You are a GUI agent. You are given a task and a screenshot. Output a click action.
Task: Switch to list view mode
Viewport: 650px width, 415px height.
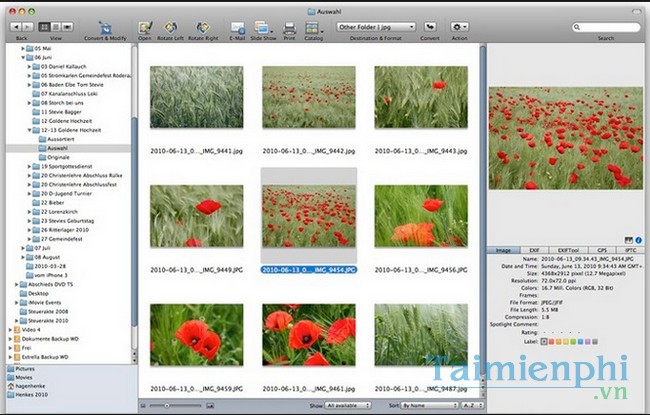[x=56, y=27]
